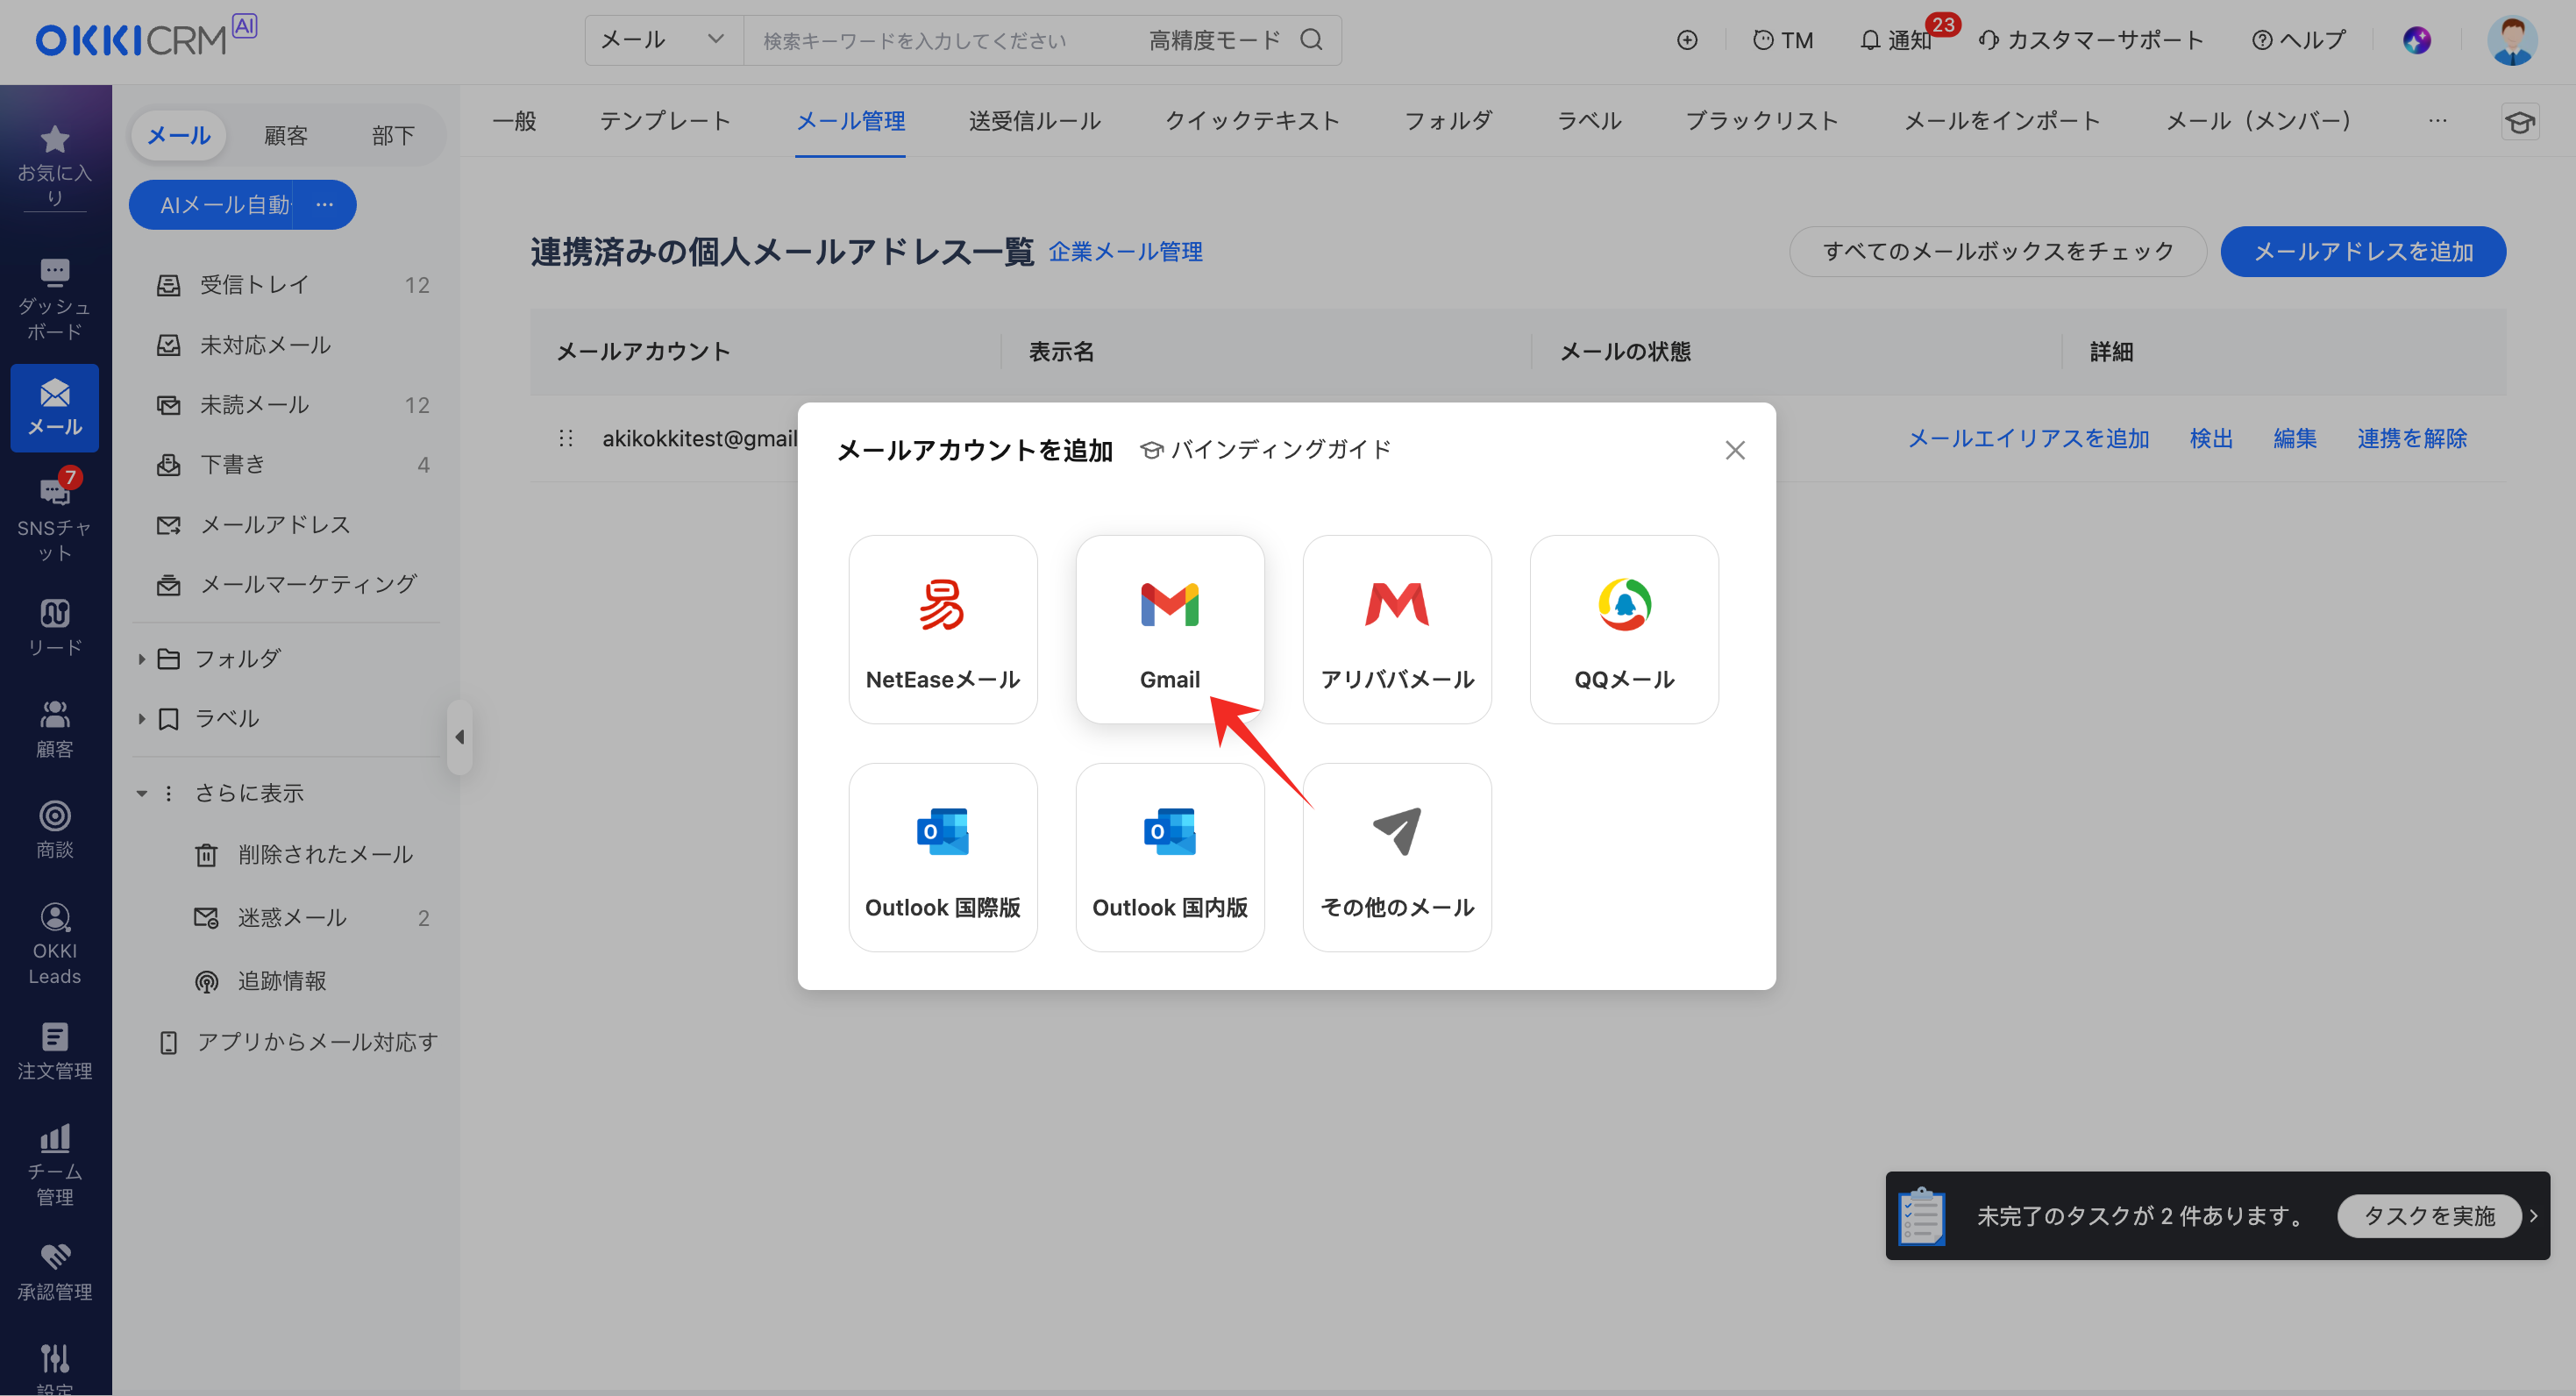Select the 顧客 pill tab
This screenshot has height=1396, width=2576.
pos(286,135)
